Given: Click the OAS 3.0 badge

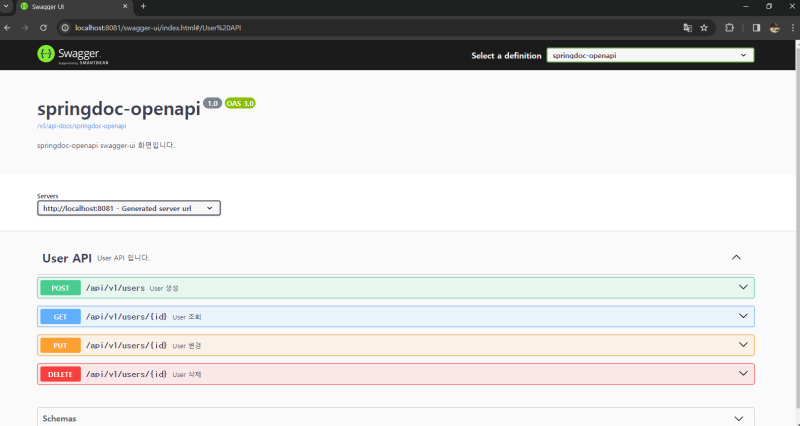Looking at the screenshot, I should point(240,104).
